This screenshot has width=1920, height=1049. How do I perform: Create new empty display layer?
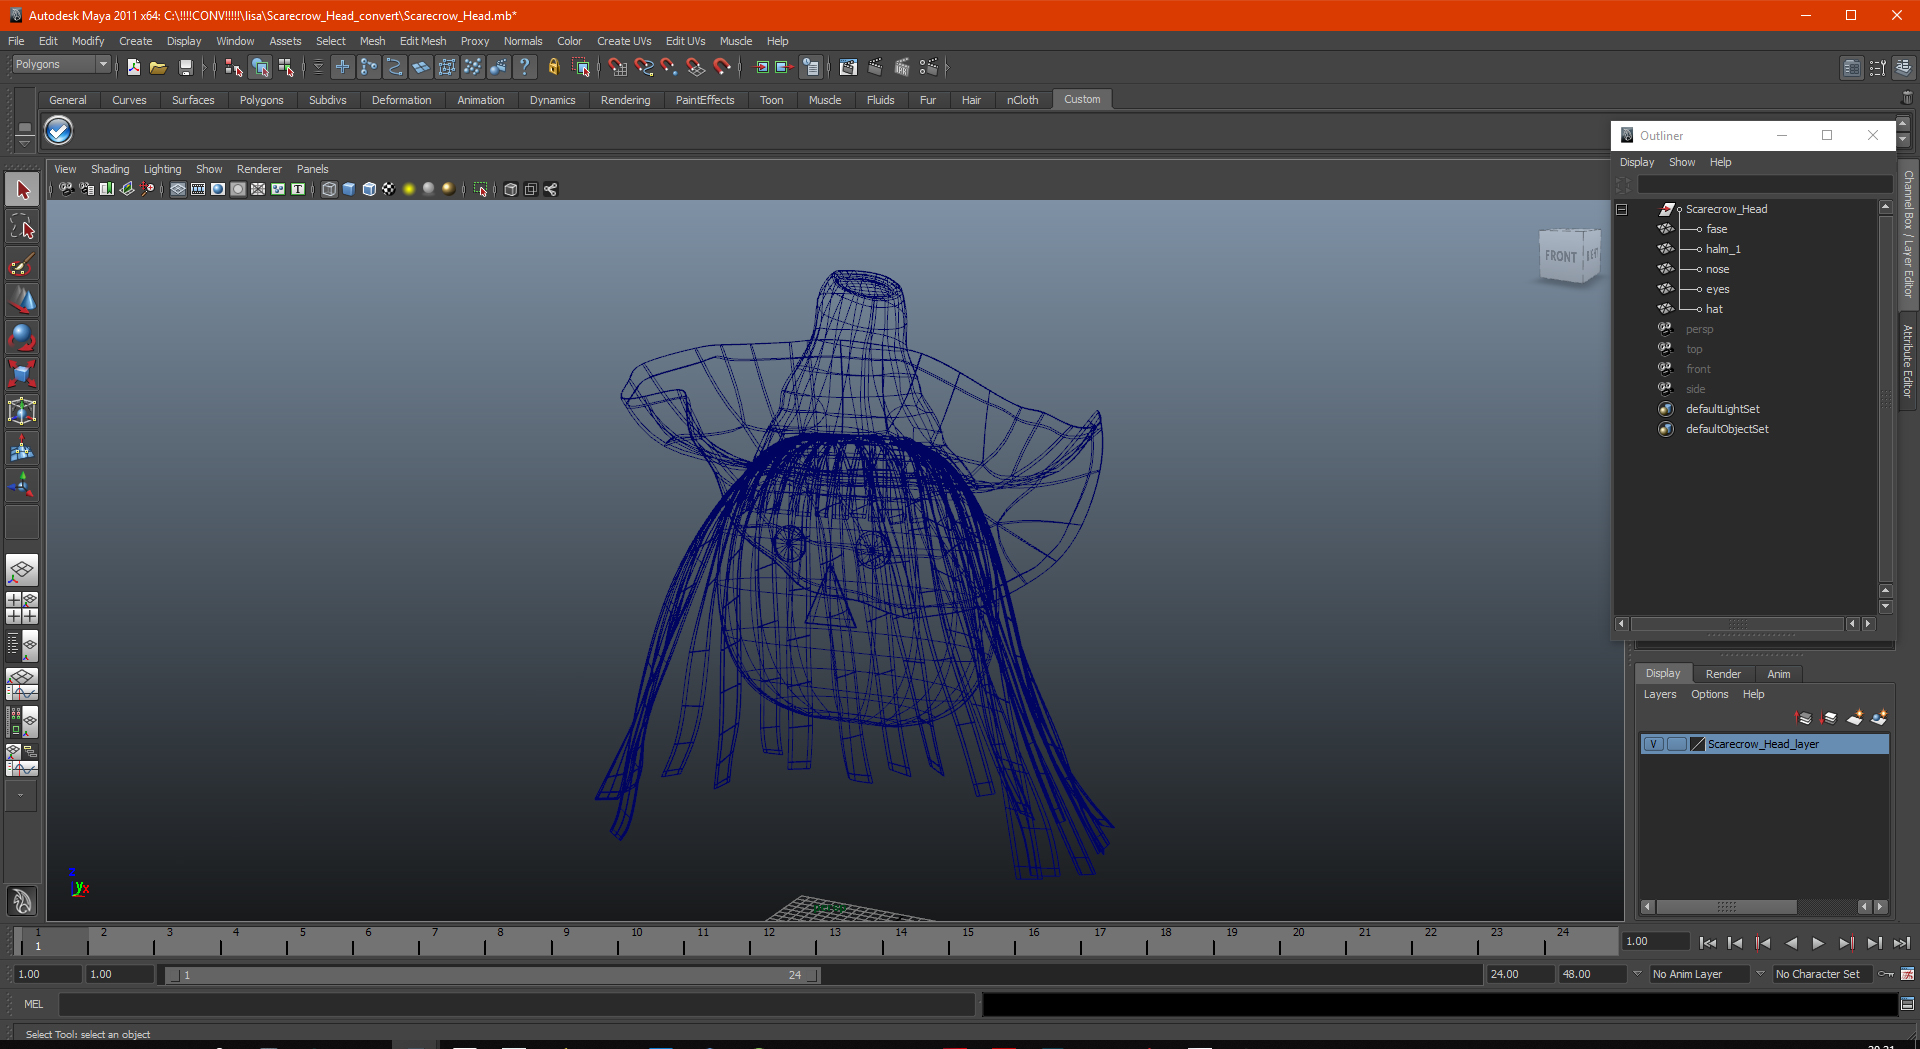pyautogui.click(x=1855, y=718)
